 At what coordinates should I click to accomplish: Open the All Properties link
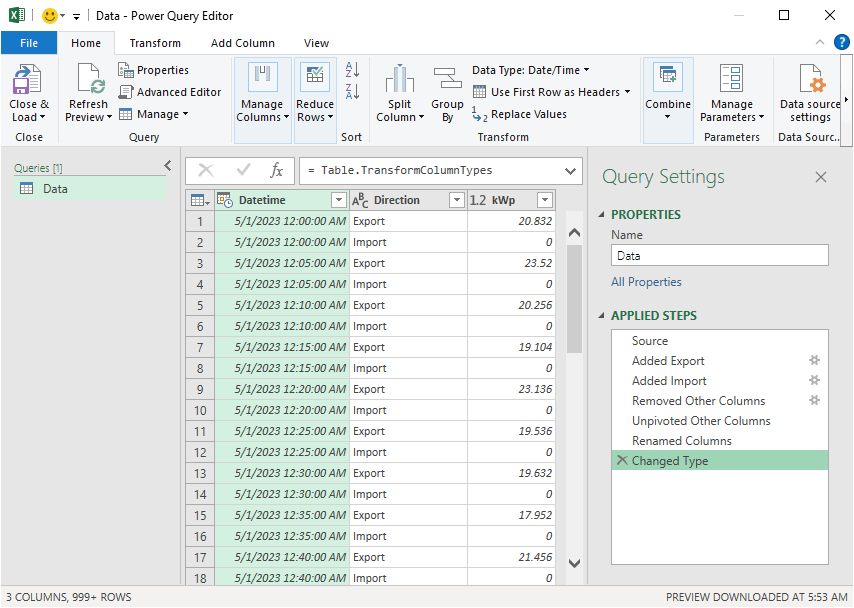pos(646,282)
